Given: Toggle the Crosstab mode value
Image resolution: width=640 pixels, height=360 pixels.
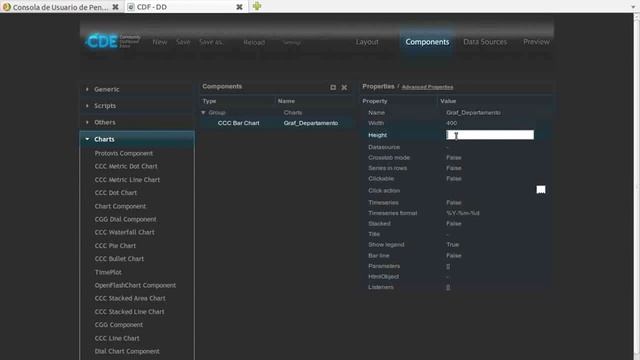Looking at the screenshot, I should tap(453, 158).
